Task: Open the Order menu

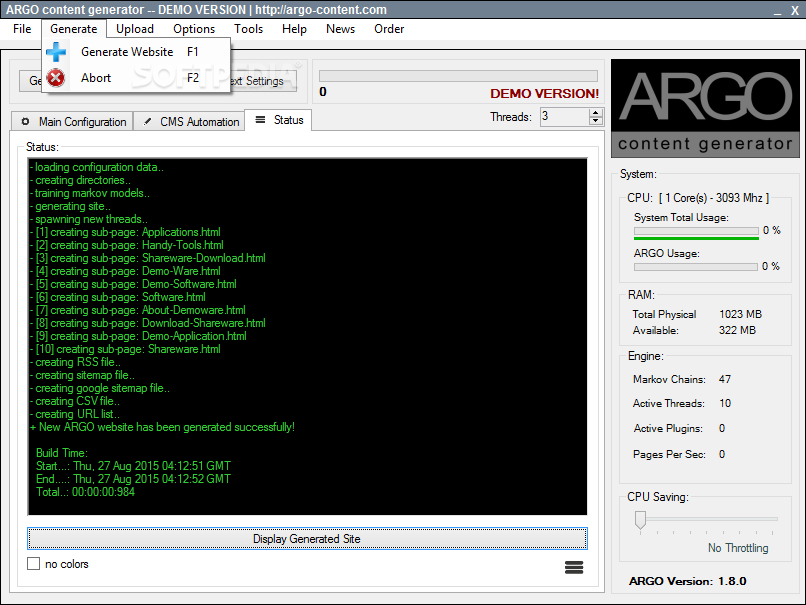Action: point(389,29)
